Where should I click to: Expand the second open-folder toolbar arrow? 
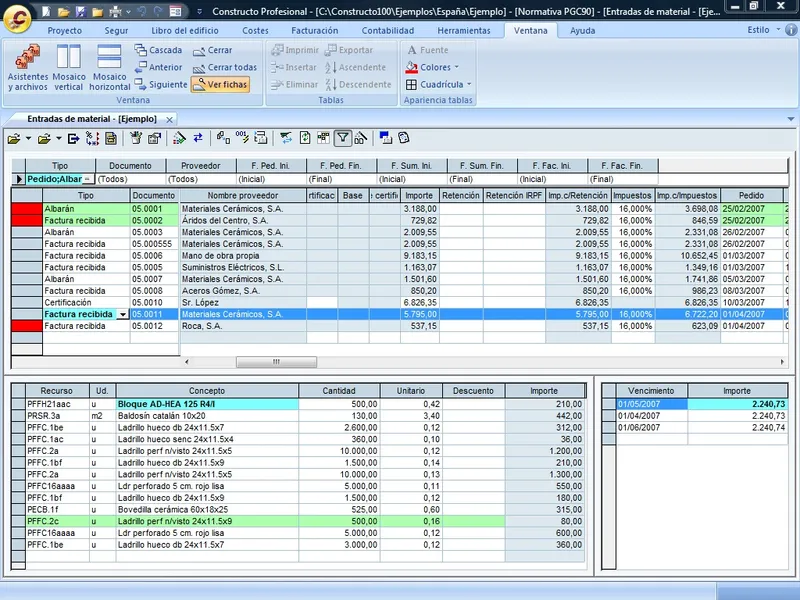pos(59,138)
